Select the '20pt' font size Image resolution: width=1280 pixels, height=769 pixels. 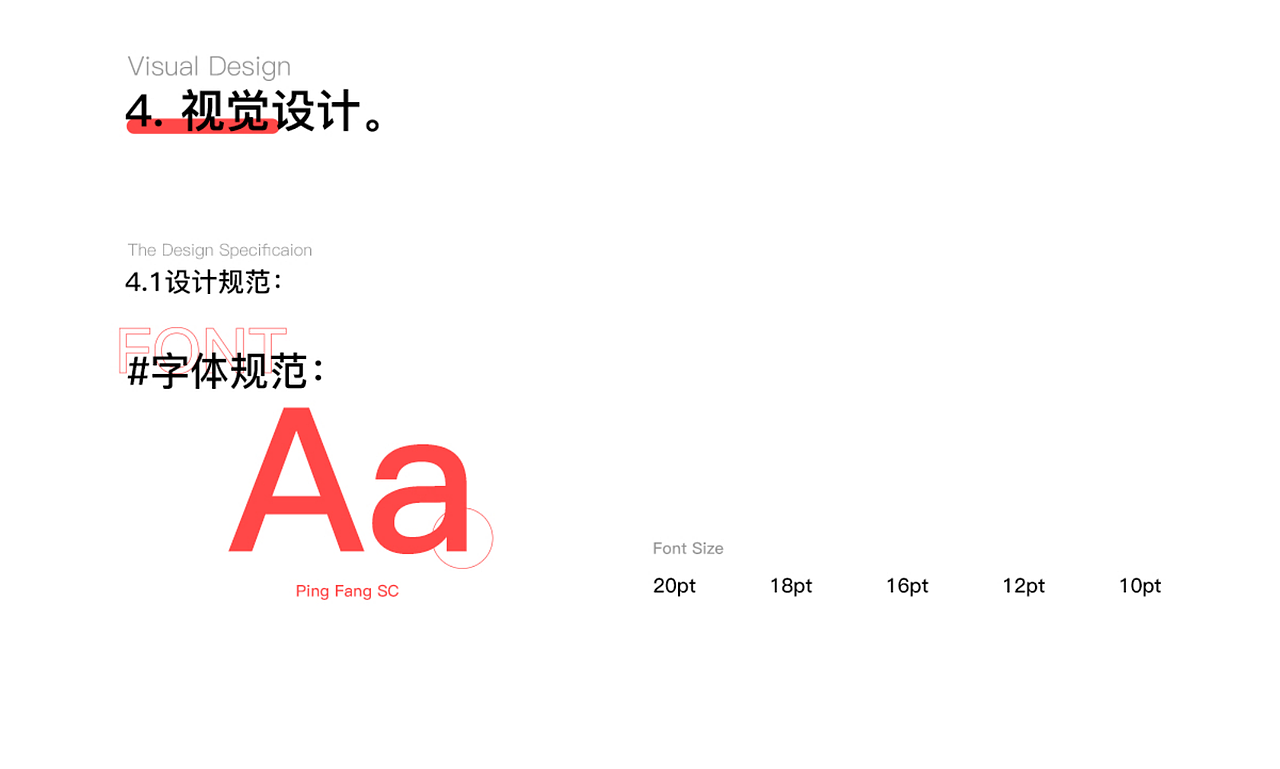[674, 586]
